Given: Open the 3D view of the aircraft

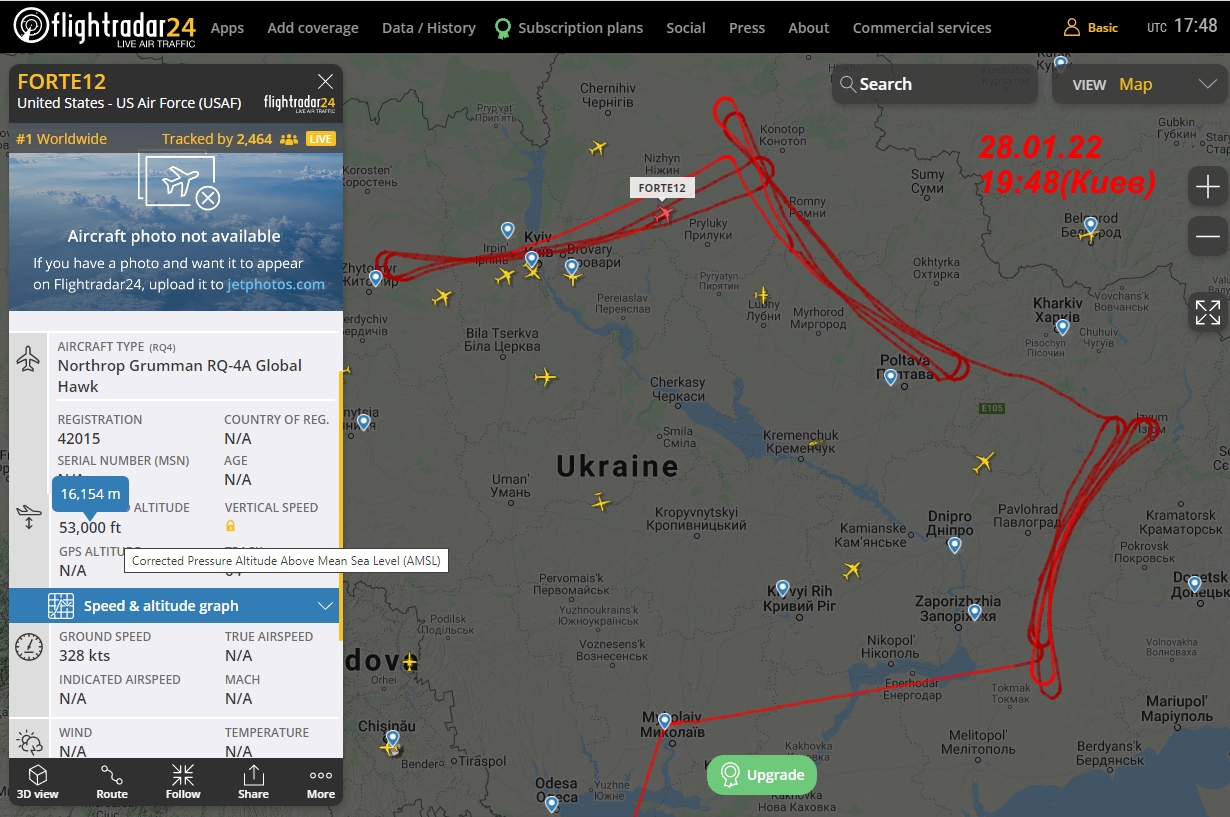Looking at the screenshot, I should pyautogui.click(x=38, y=781).
